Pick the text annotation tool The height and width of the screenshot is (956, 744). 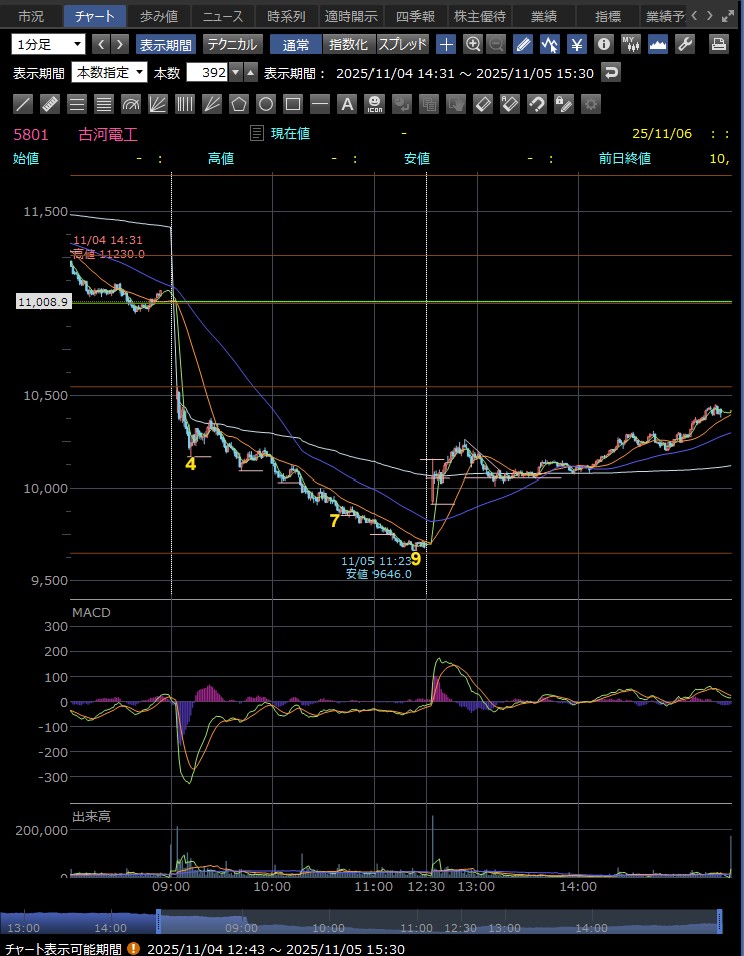click(347, 104)
